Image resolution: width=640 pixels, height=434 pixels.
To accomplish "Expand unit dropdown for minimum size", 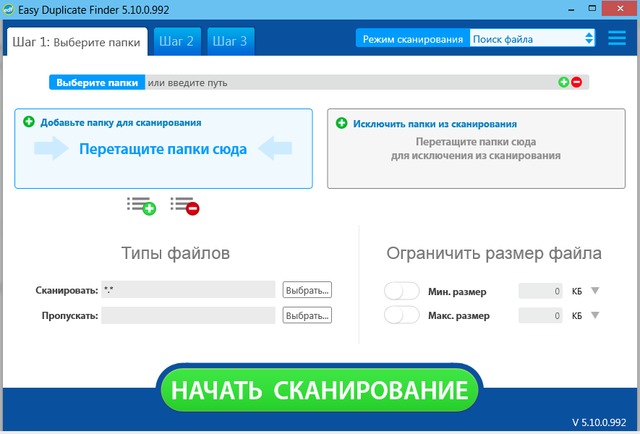I will click(595, 291).
